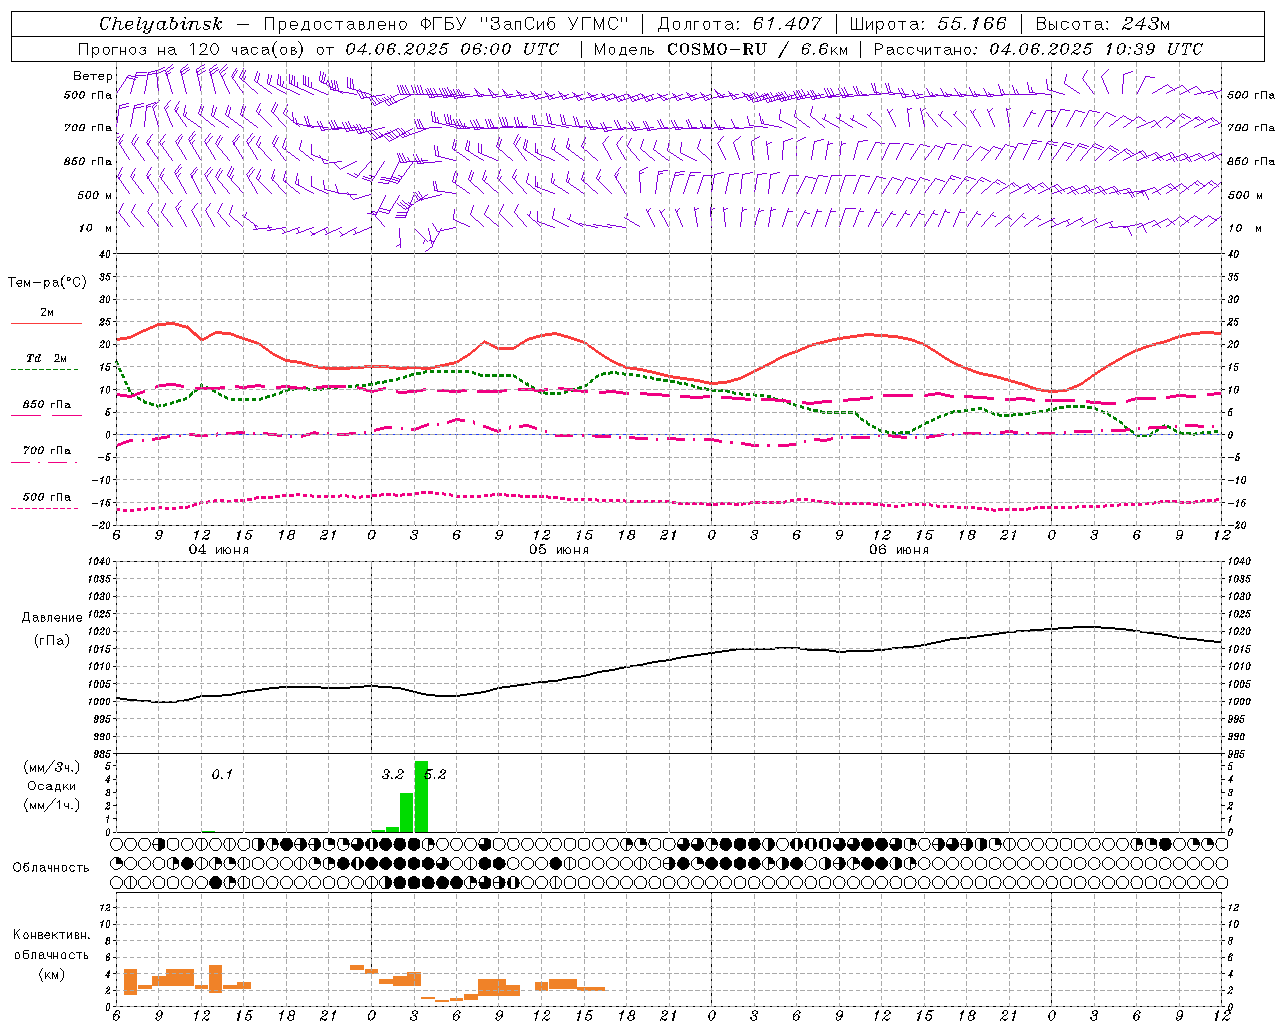
Task: Click the 04 июня date label
Action: click(218, 550)
